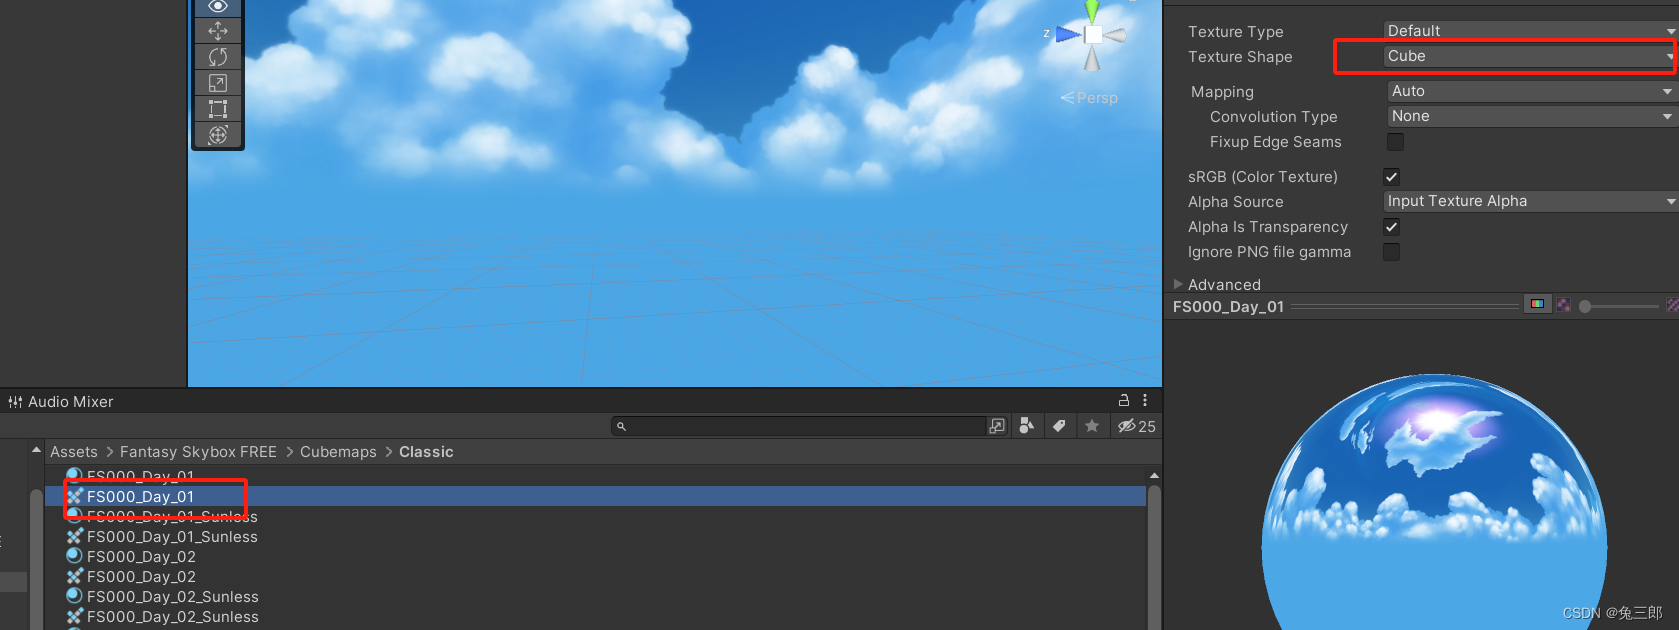Image resolution: width=1679 pixels, height=630 pixels.
Task: Open the Mapping Auto dropdown
Action: tap(1532, 91)
